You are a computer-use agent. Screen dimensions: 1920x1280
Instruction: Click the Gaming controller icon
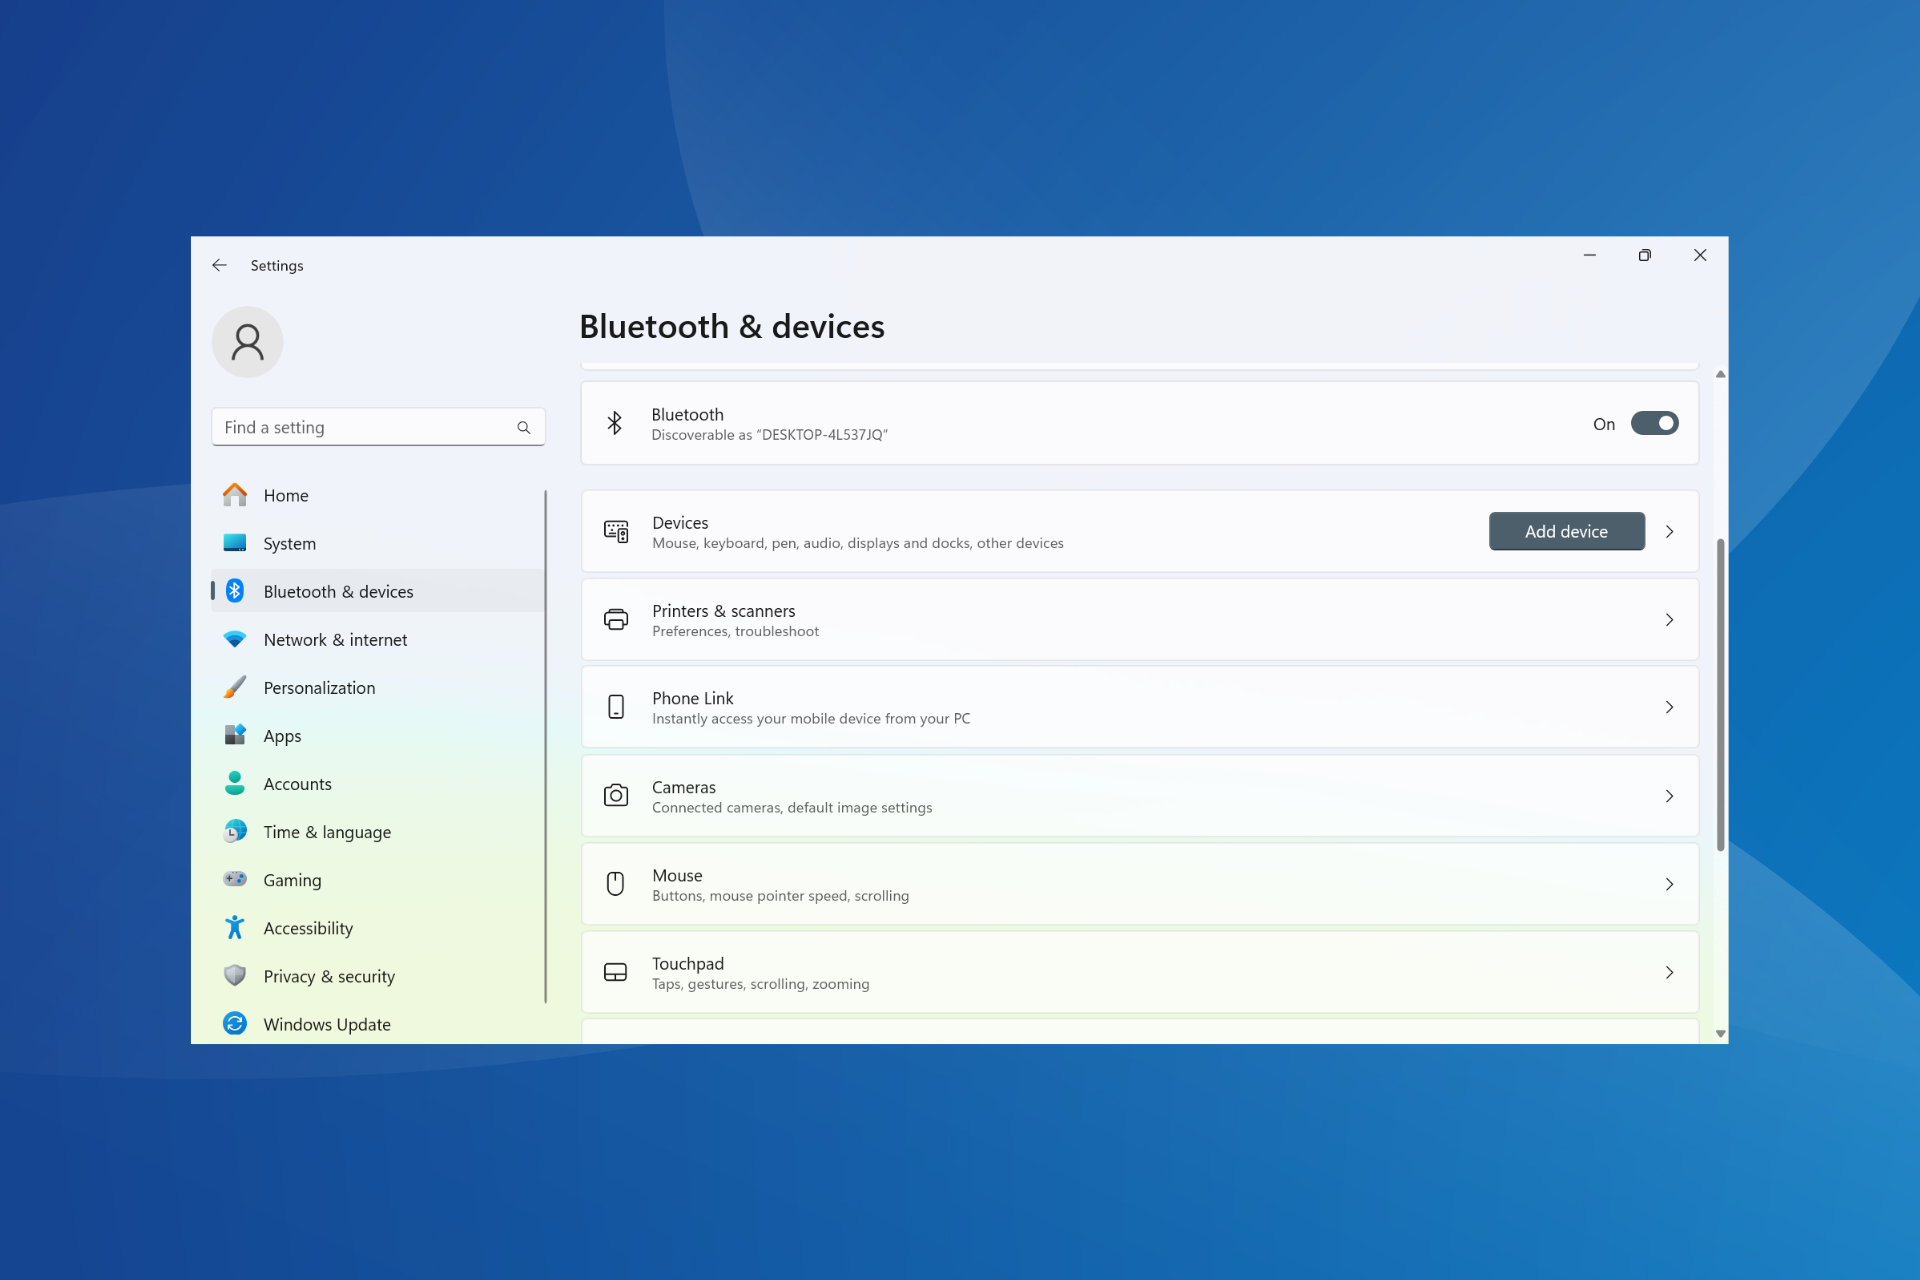[235, 879]
